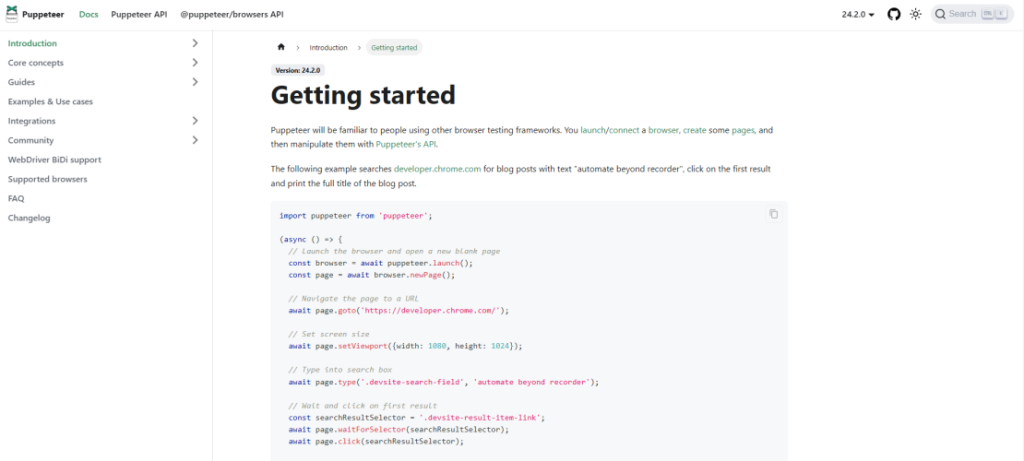Click the puppeteer.launch() code line
Screen dimensions: 1024x461
[380, 263]
